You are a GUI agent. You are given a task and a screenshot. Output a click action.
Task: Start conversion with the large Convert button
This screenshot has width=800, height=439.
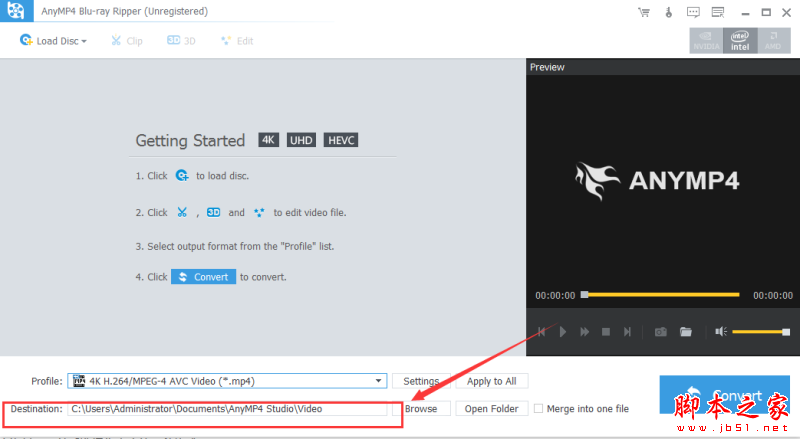point(724,395)
